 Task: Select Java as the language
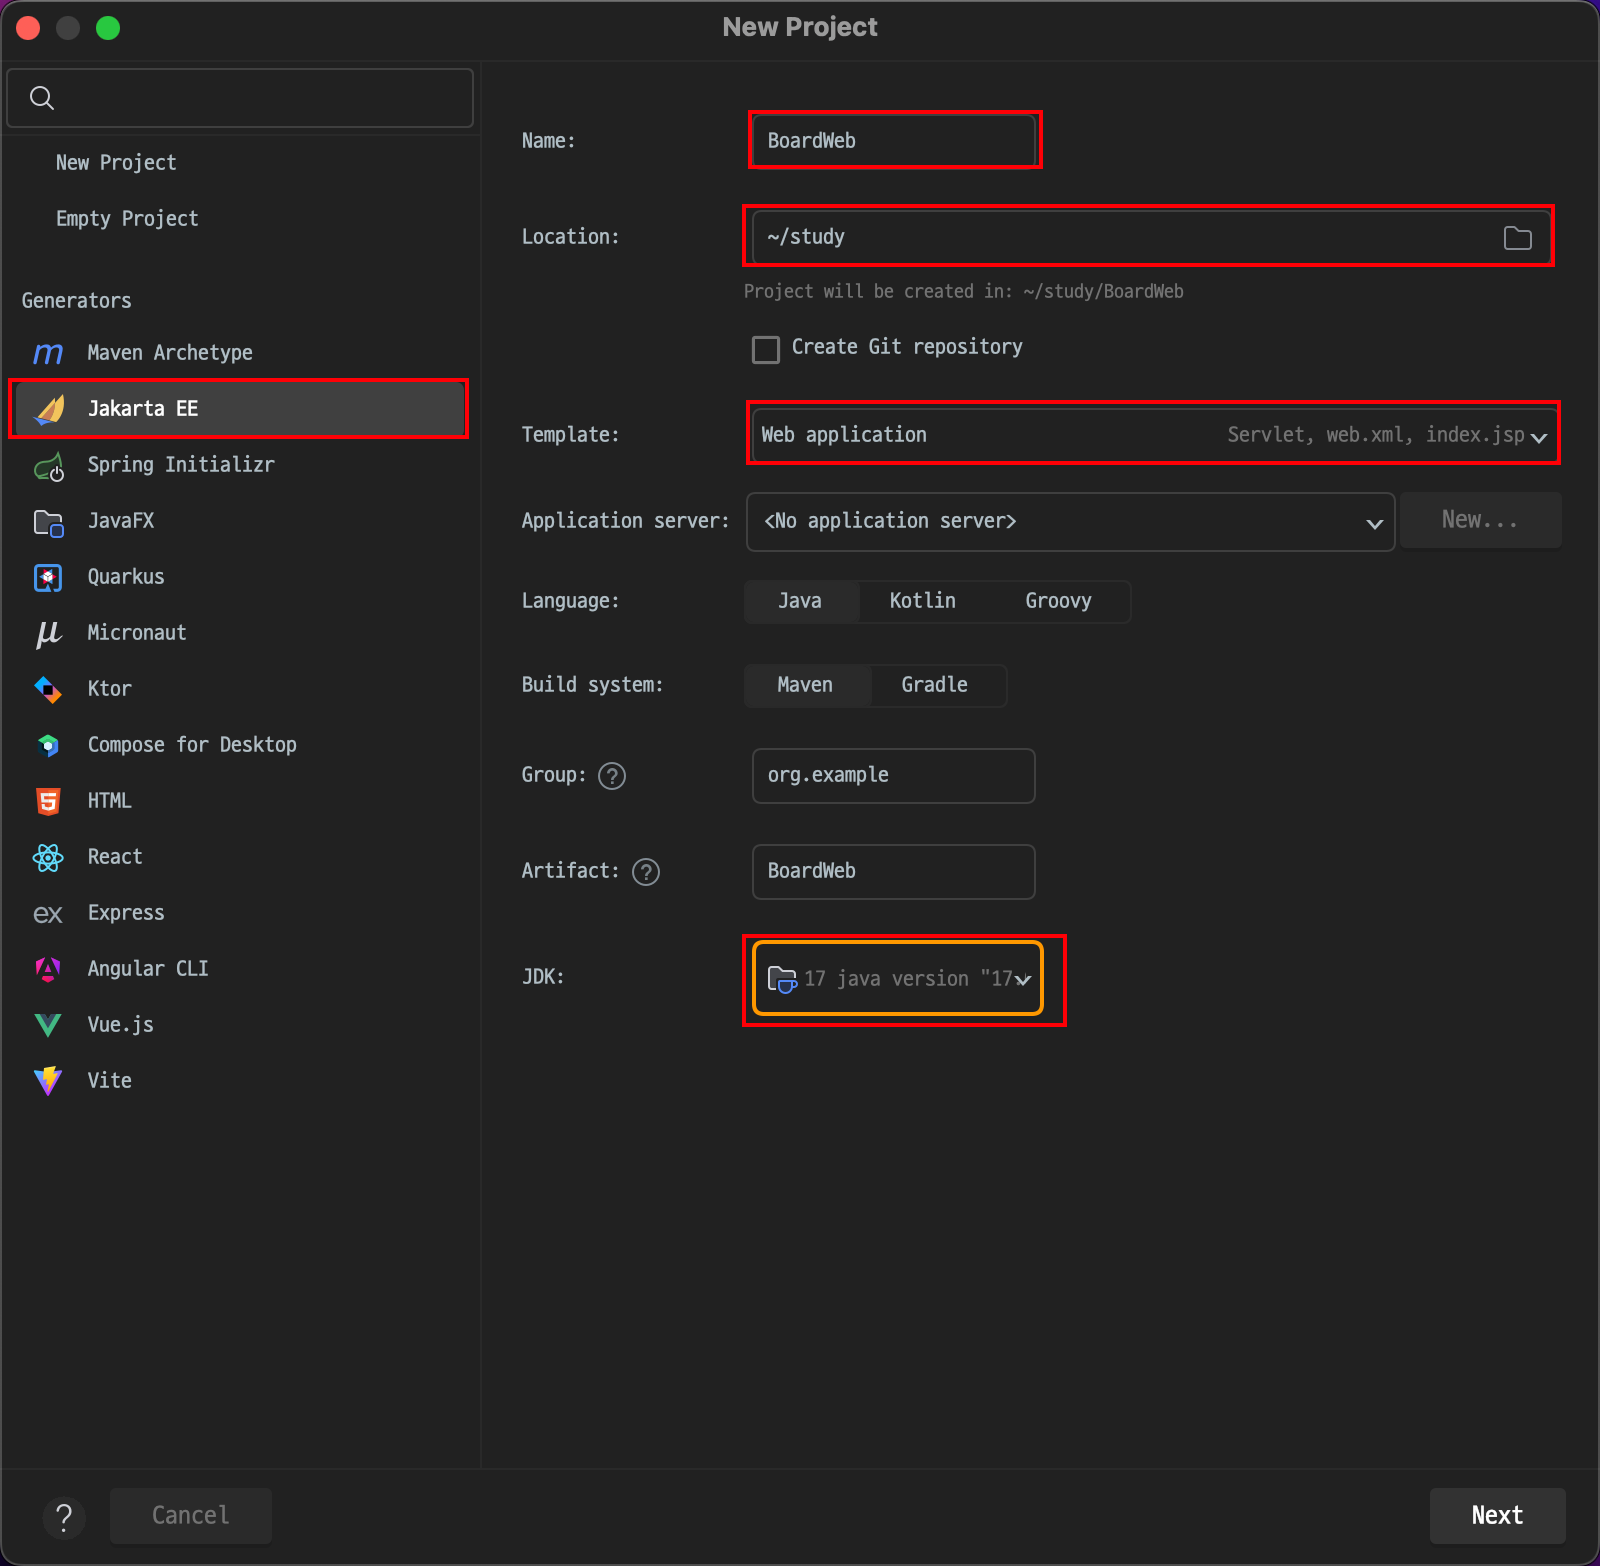pyautogui.click(x=800, y=601)
